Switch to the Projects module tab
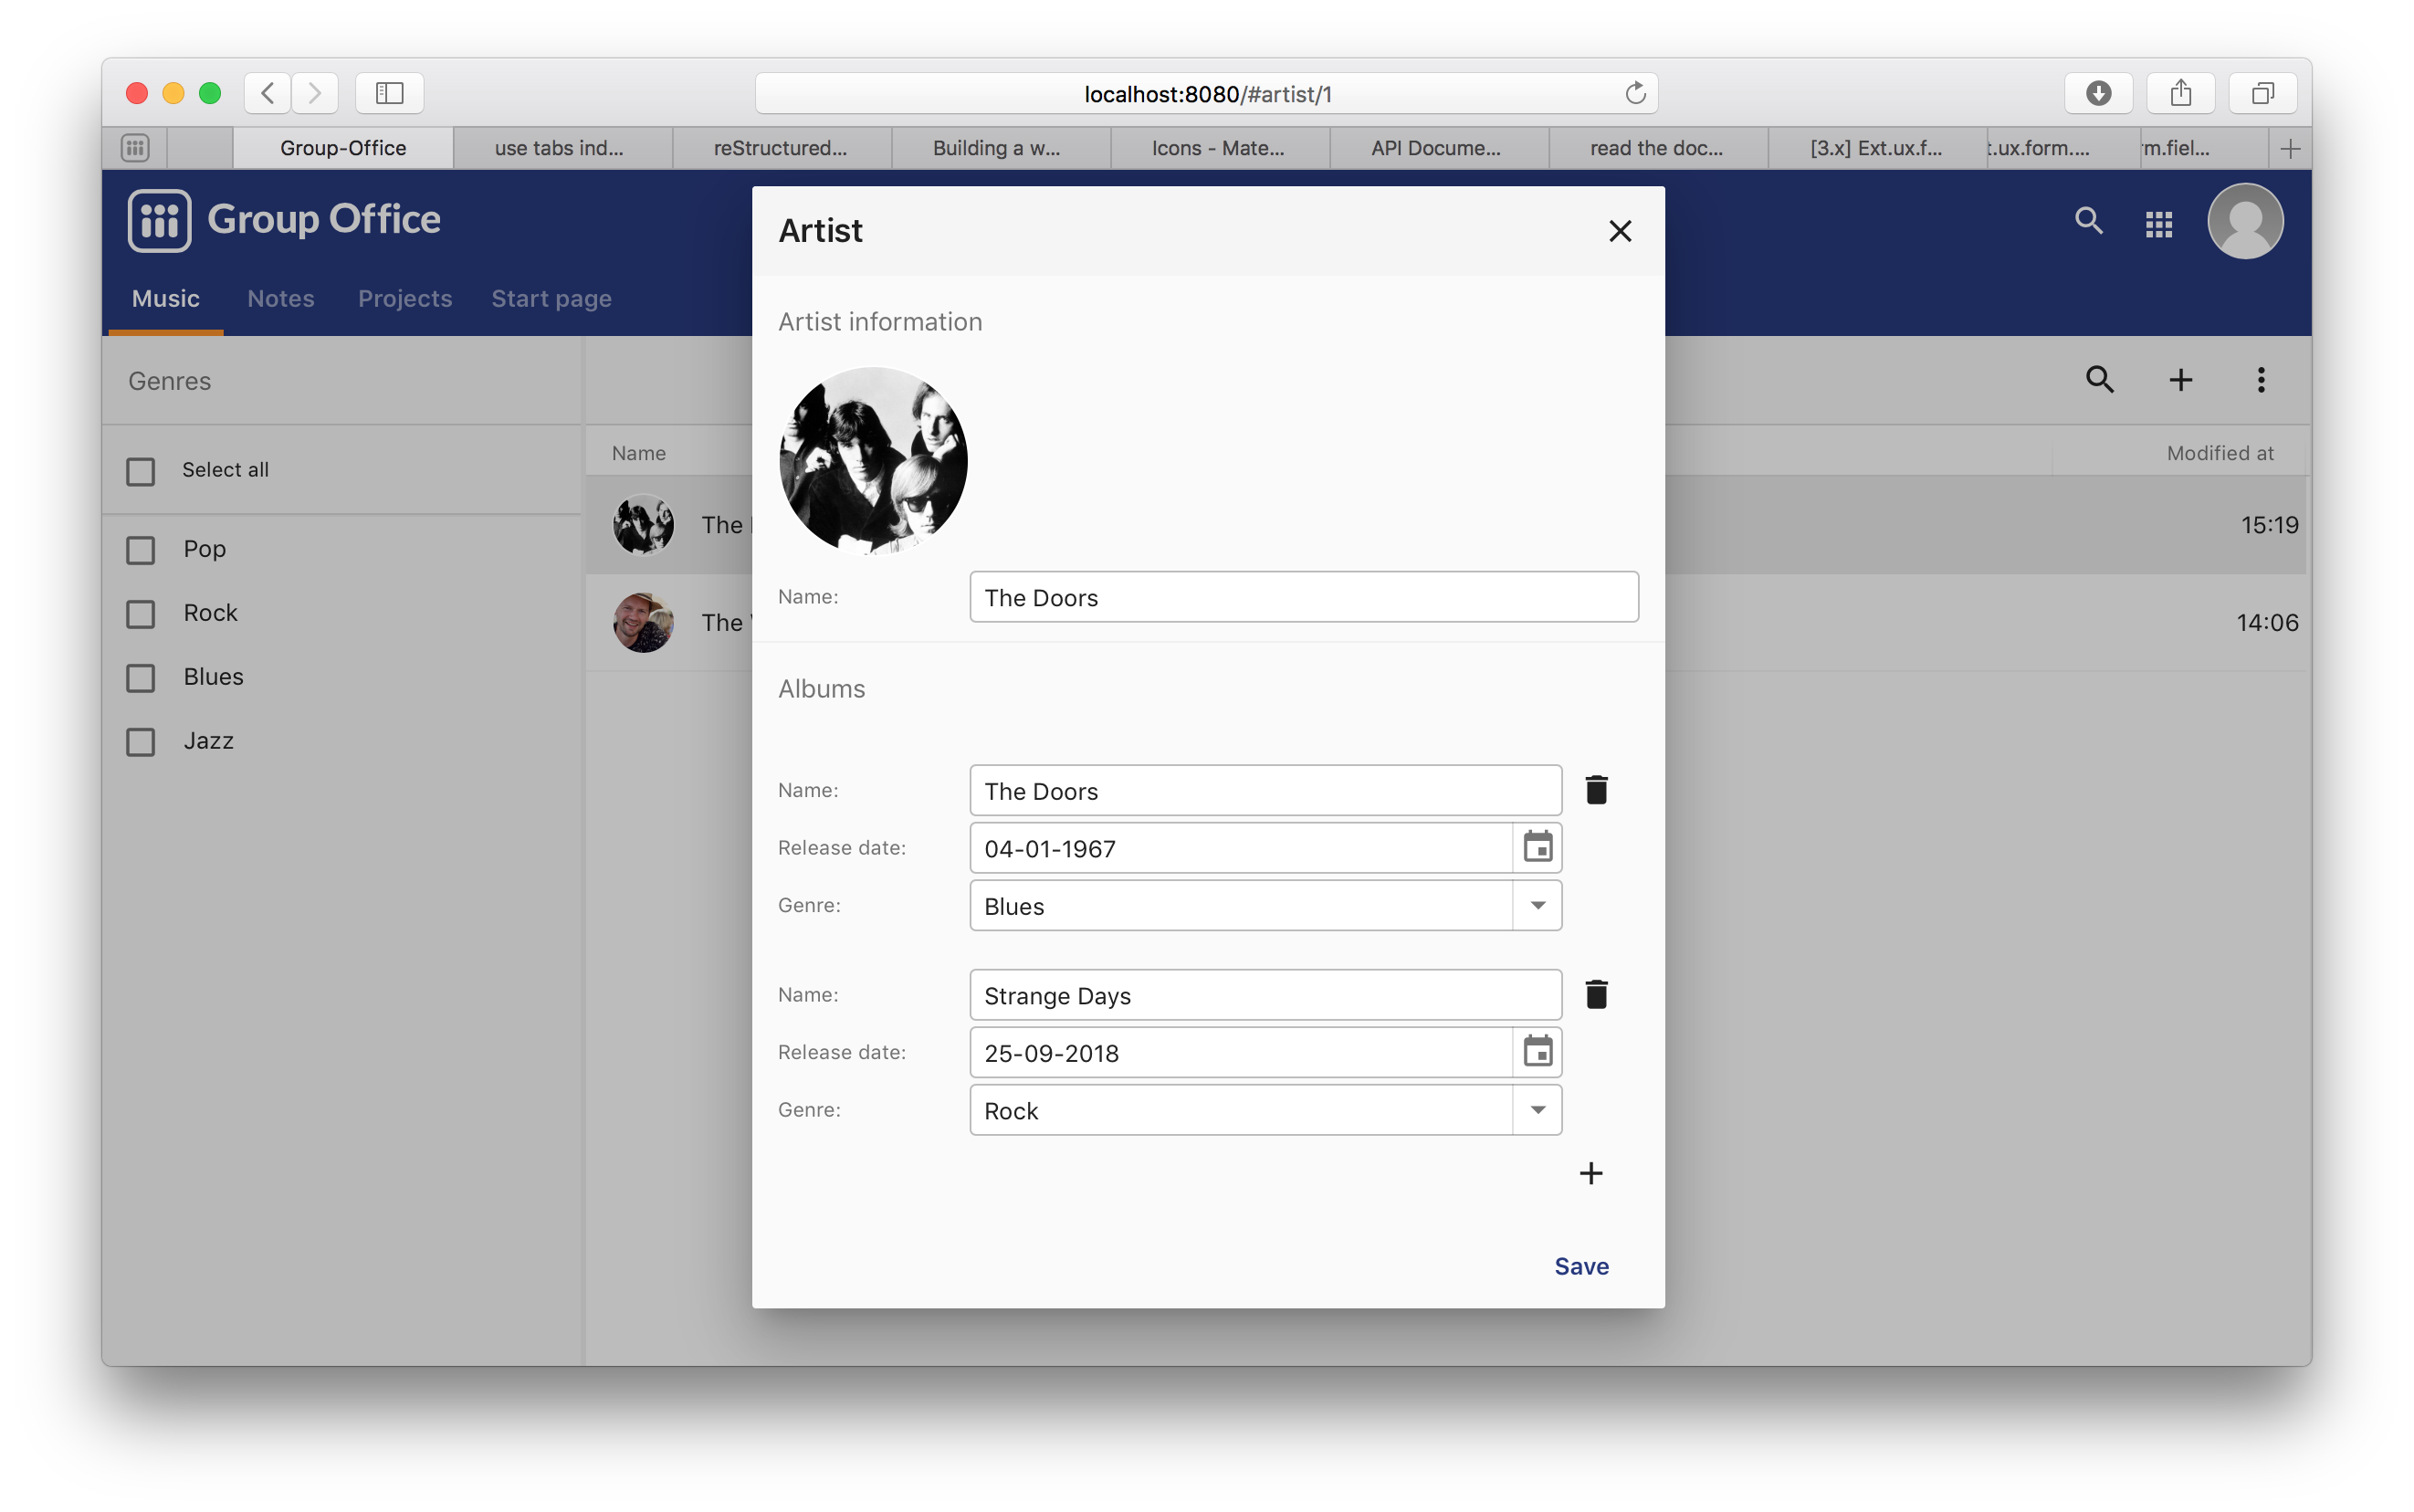 (x=405, y=298)
